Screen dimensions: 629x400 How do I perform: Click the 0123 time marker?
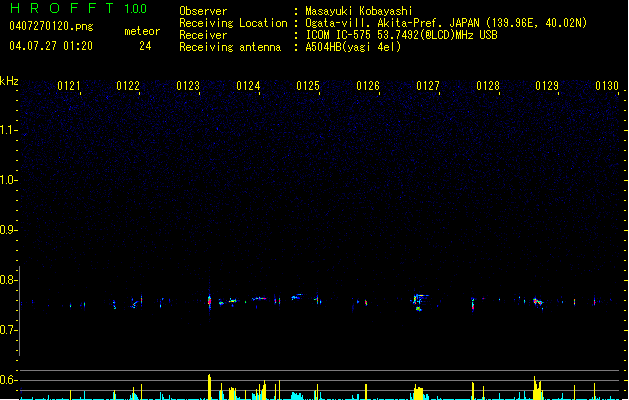click(188, 86)
